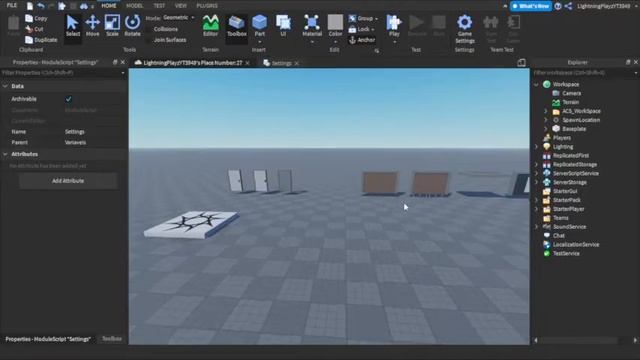The image size is (640, 360).
Task: Select StarterGui in Explorer
Action: tap(565, 191)
